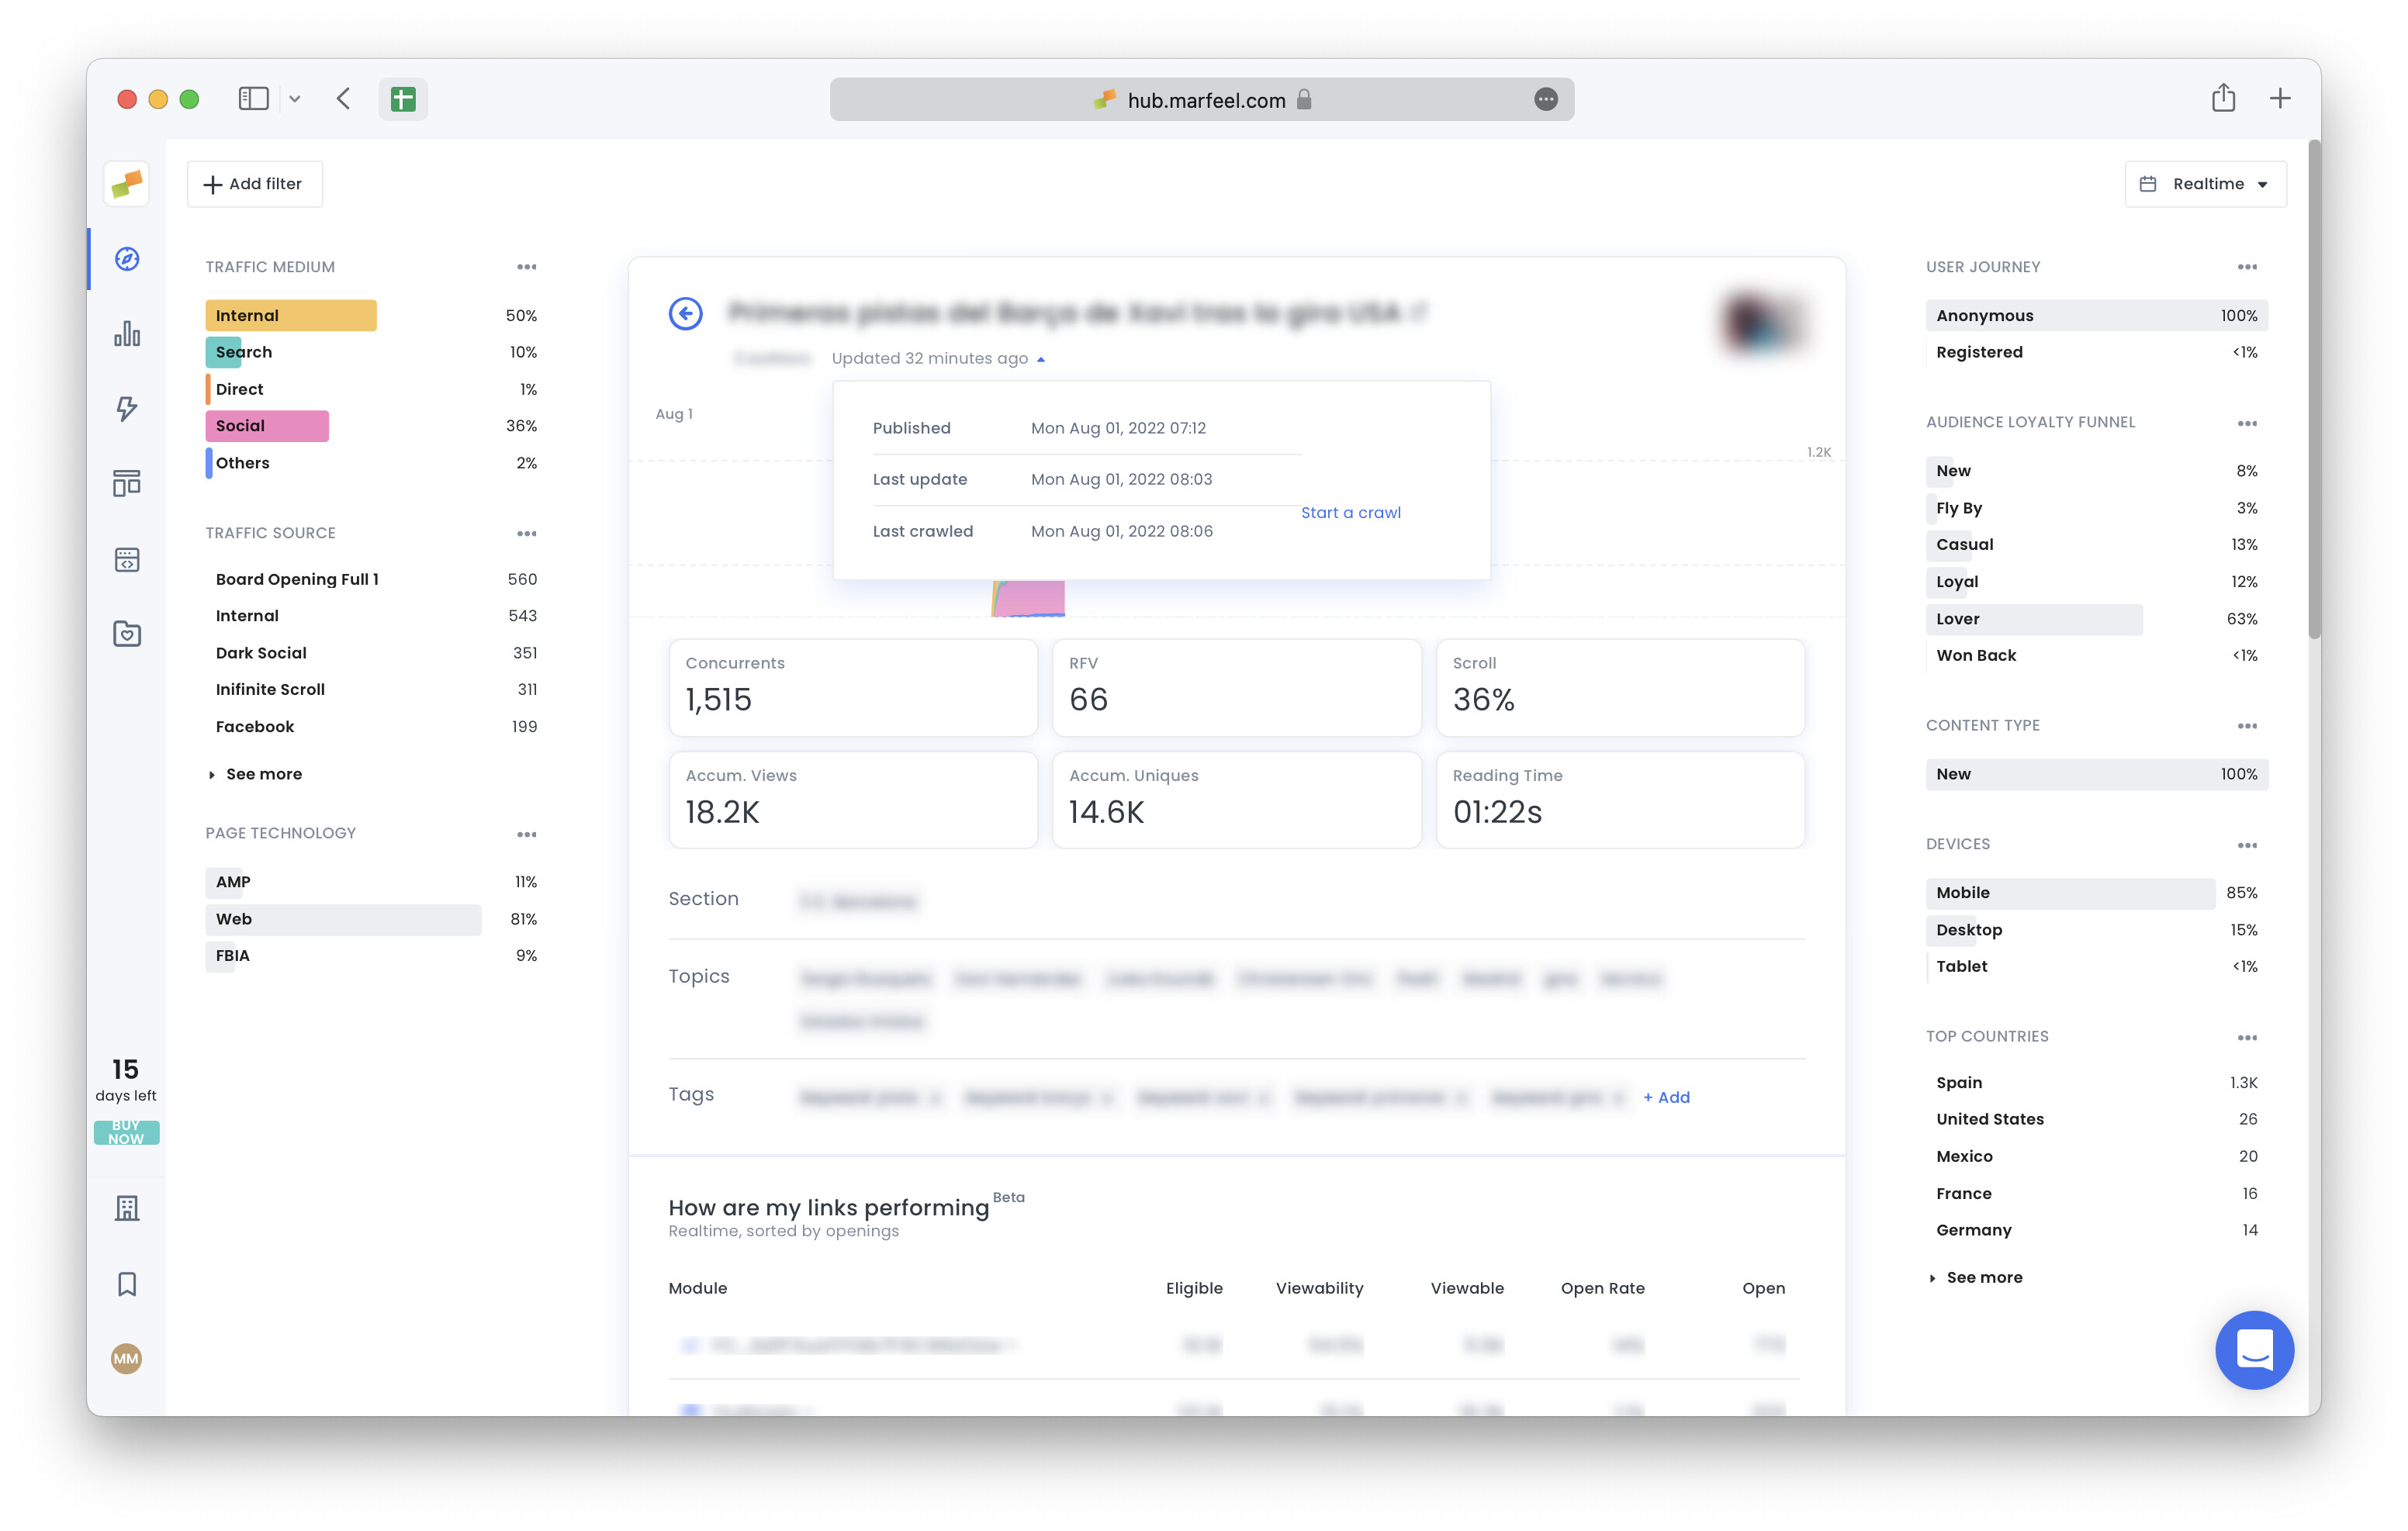Viewport: 2408px width, 1531px height.
Task: Click the Add filter button
Action: [254, 184]
